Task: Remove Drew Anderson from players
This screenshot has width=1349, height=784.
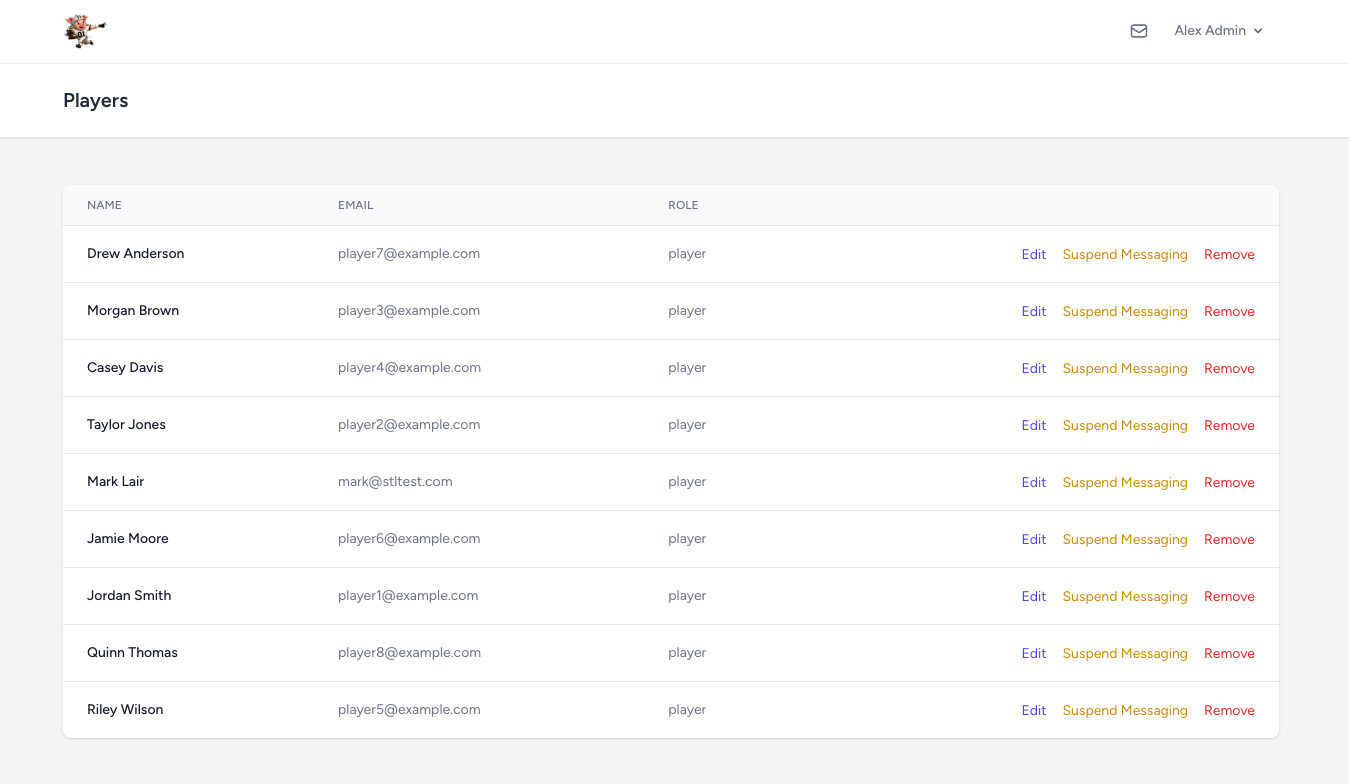Action: [x=1229, y=254]
